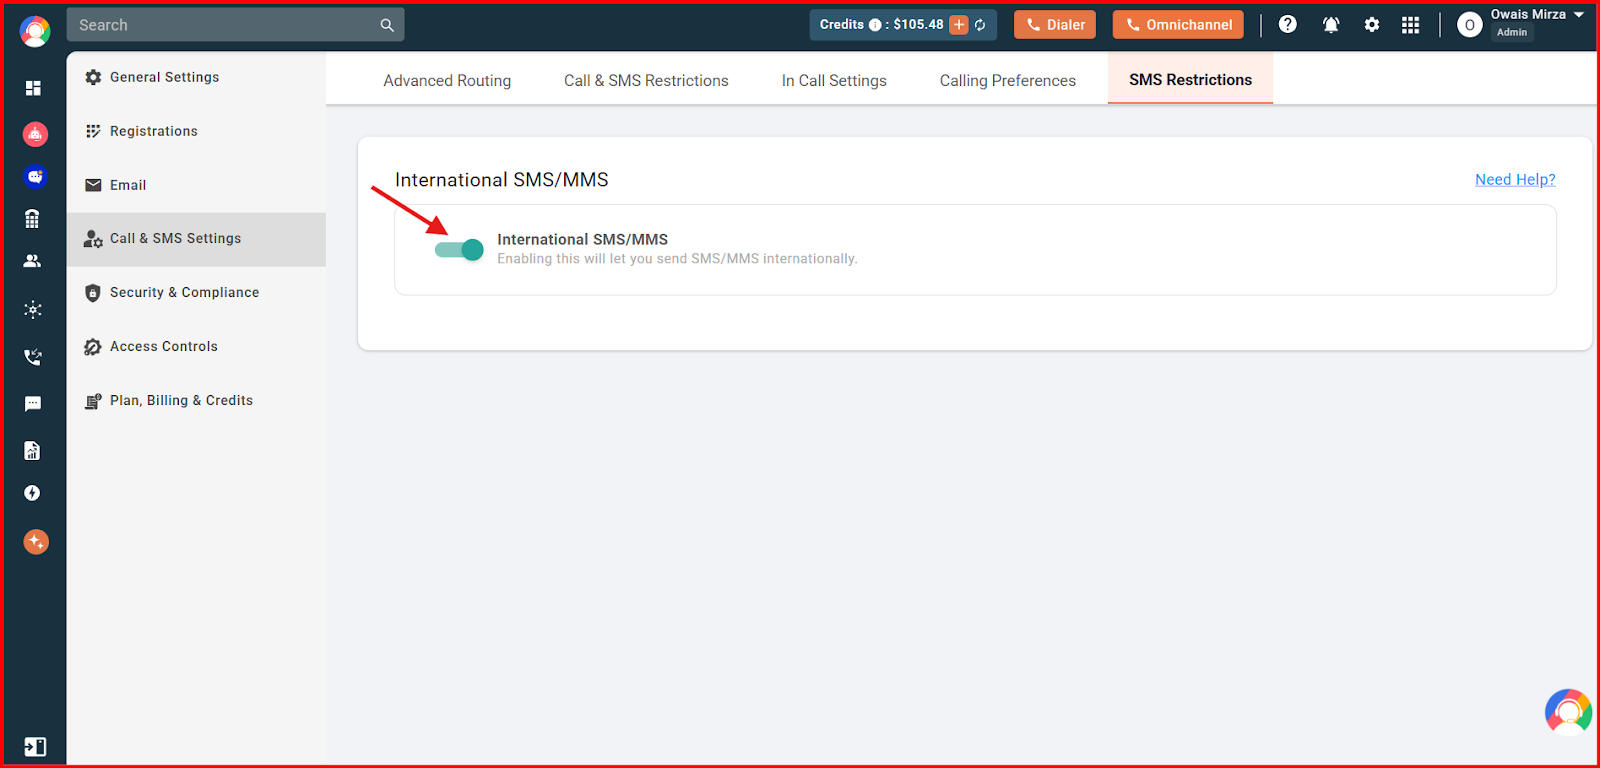Refresh the credits balance

click(x=980, y=25)
